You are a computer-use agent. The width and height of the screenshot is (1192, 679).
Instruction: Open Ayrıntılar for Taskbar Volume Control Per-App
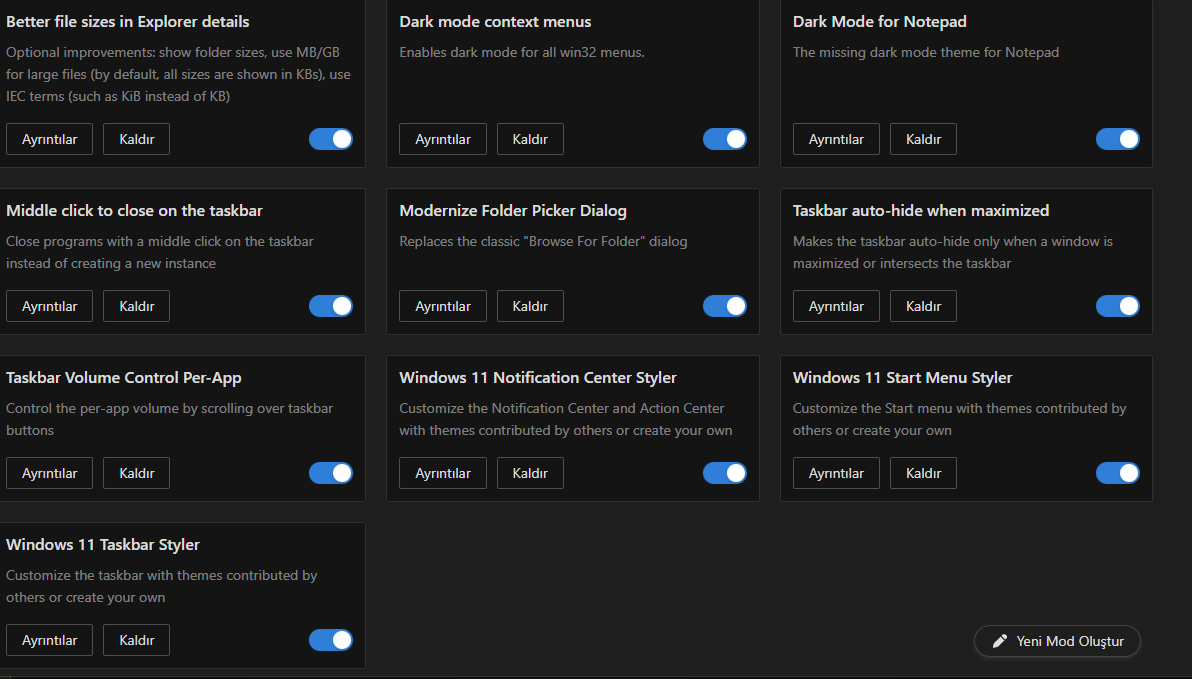[49, 473]
